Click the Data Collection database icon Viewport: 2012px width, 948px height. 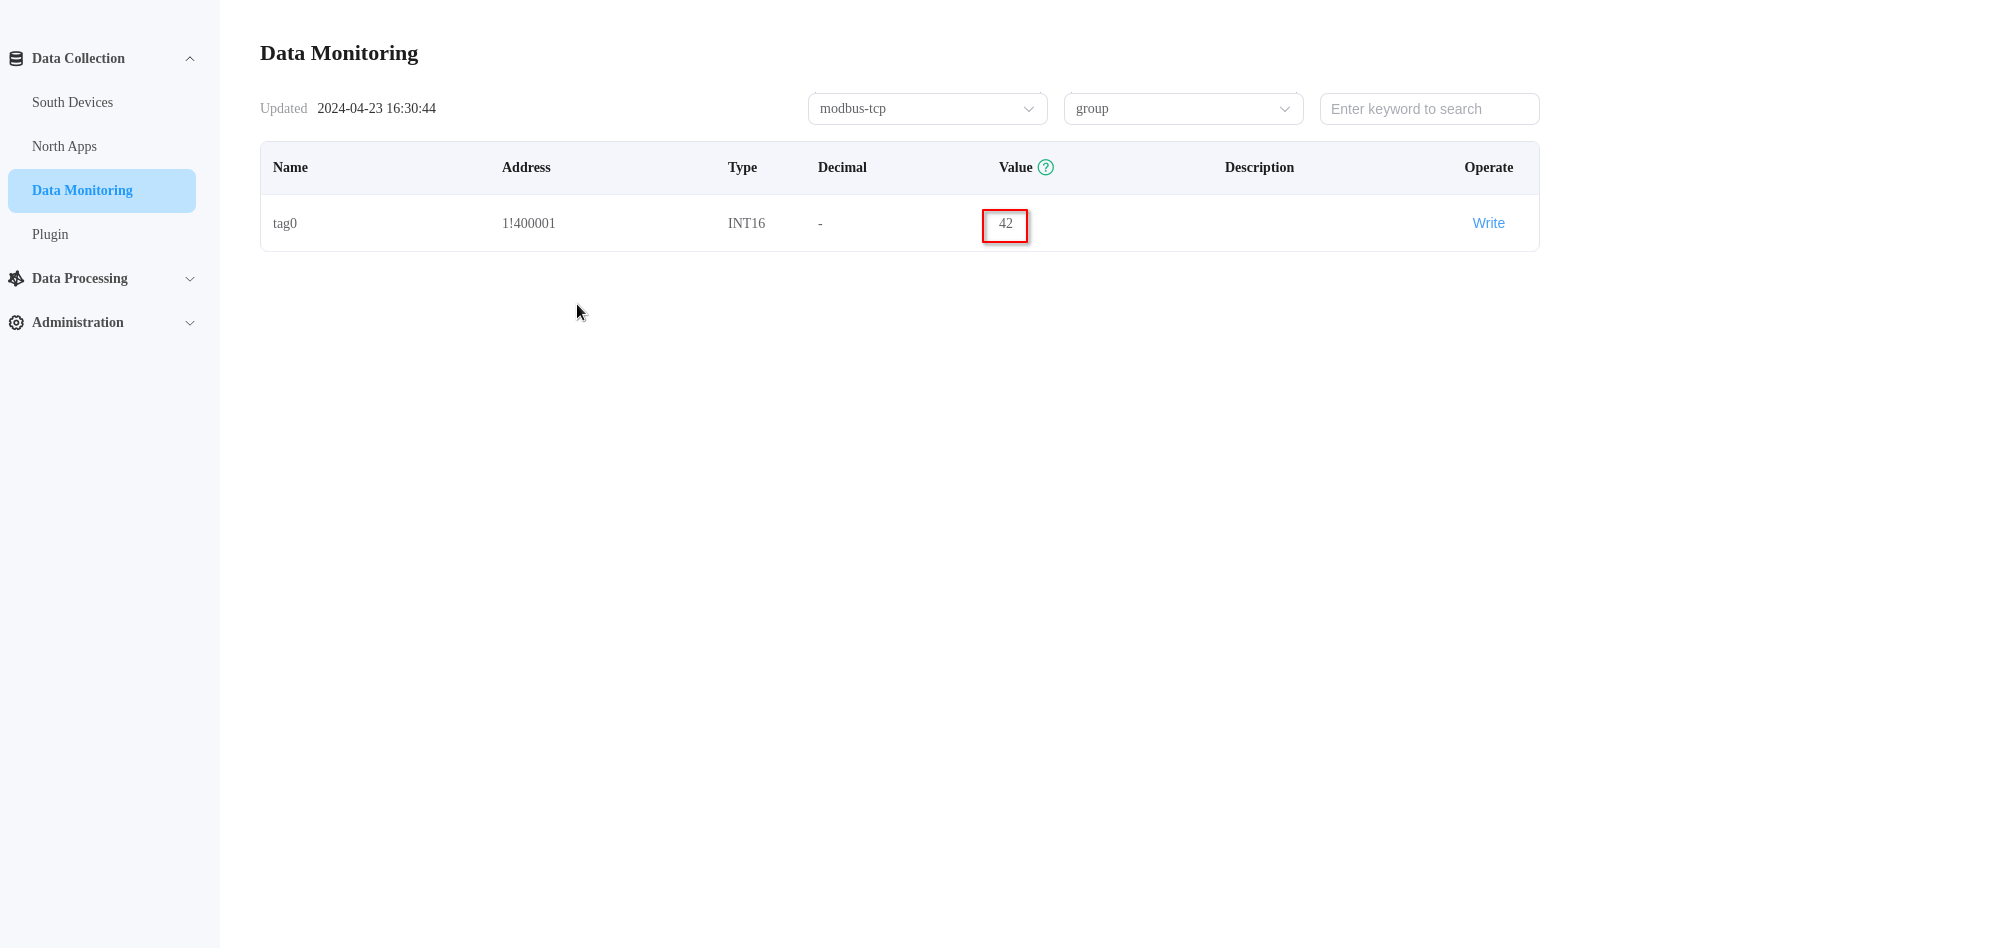(x=15, y=58)
